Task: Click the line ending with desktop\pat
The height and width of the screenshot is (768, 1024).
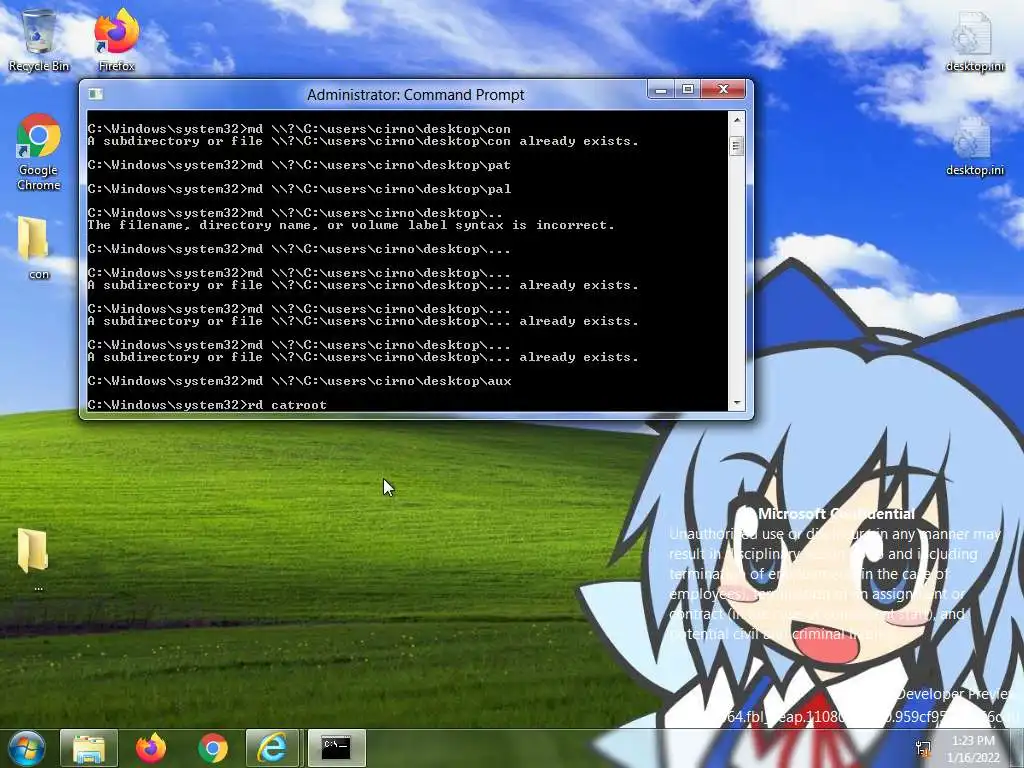Action: tap(299, 165)
